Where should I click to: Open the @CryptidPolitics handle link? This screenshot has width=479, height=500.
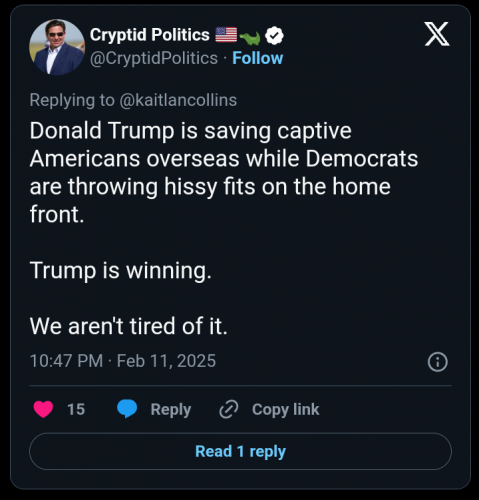pos(154,58)
